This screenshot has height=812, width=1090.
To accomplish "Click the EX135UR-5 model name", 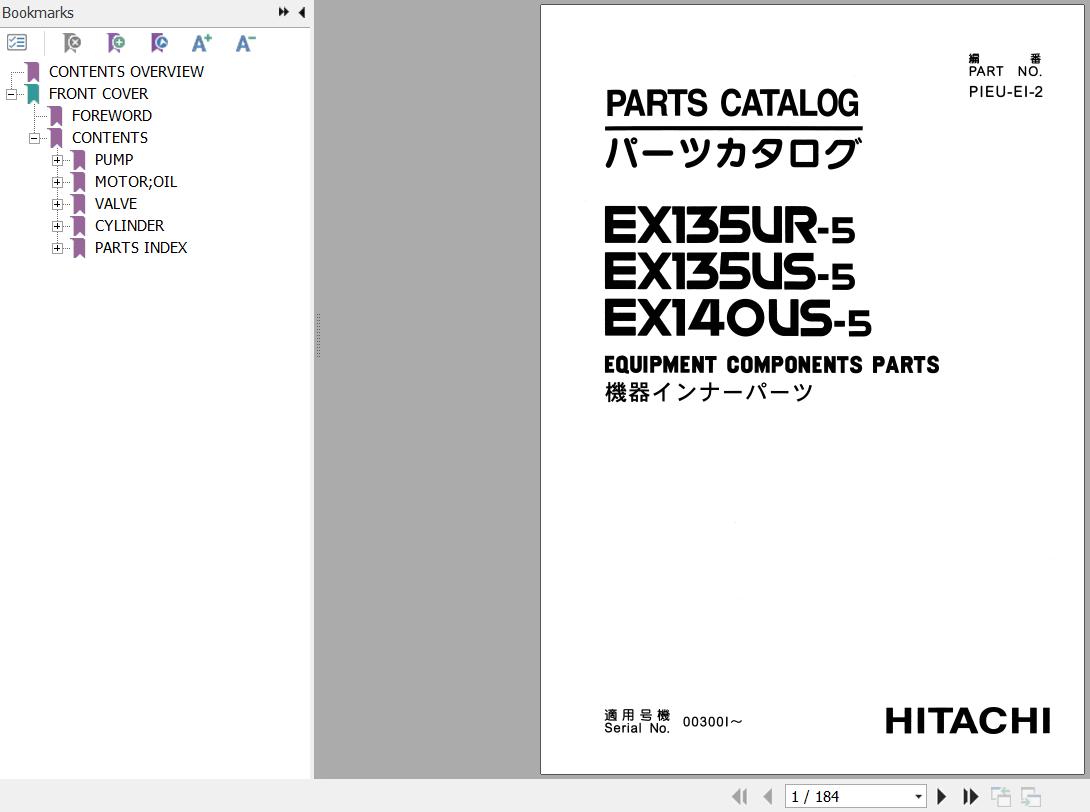I will tap(729, 225).
